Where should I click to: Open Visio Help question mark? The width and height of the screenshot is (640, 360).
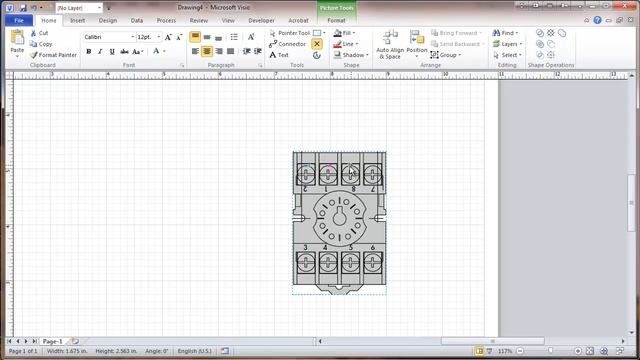pyautogui.click(x=597, y=20)
